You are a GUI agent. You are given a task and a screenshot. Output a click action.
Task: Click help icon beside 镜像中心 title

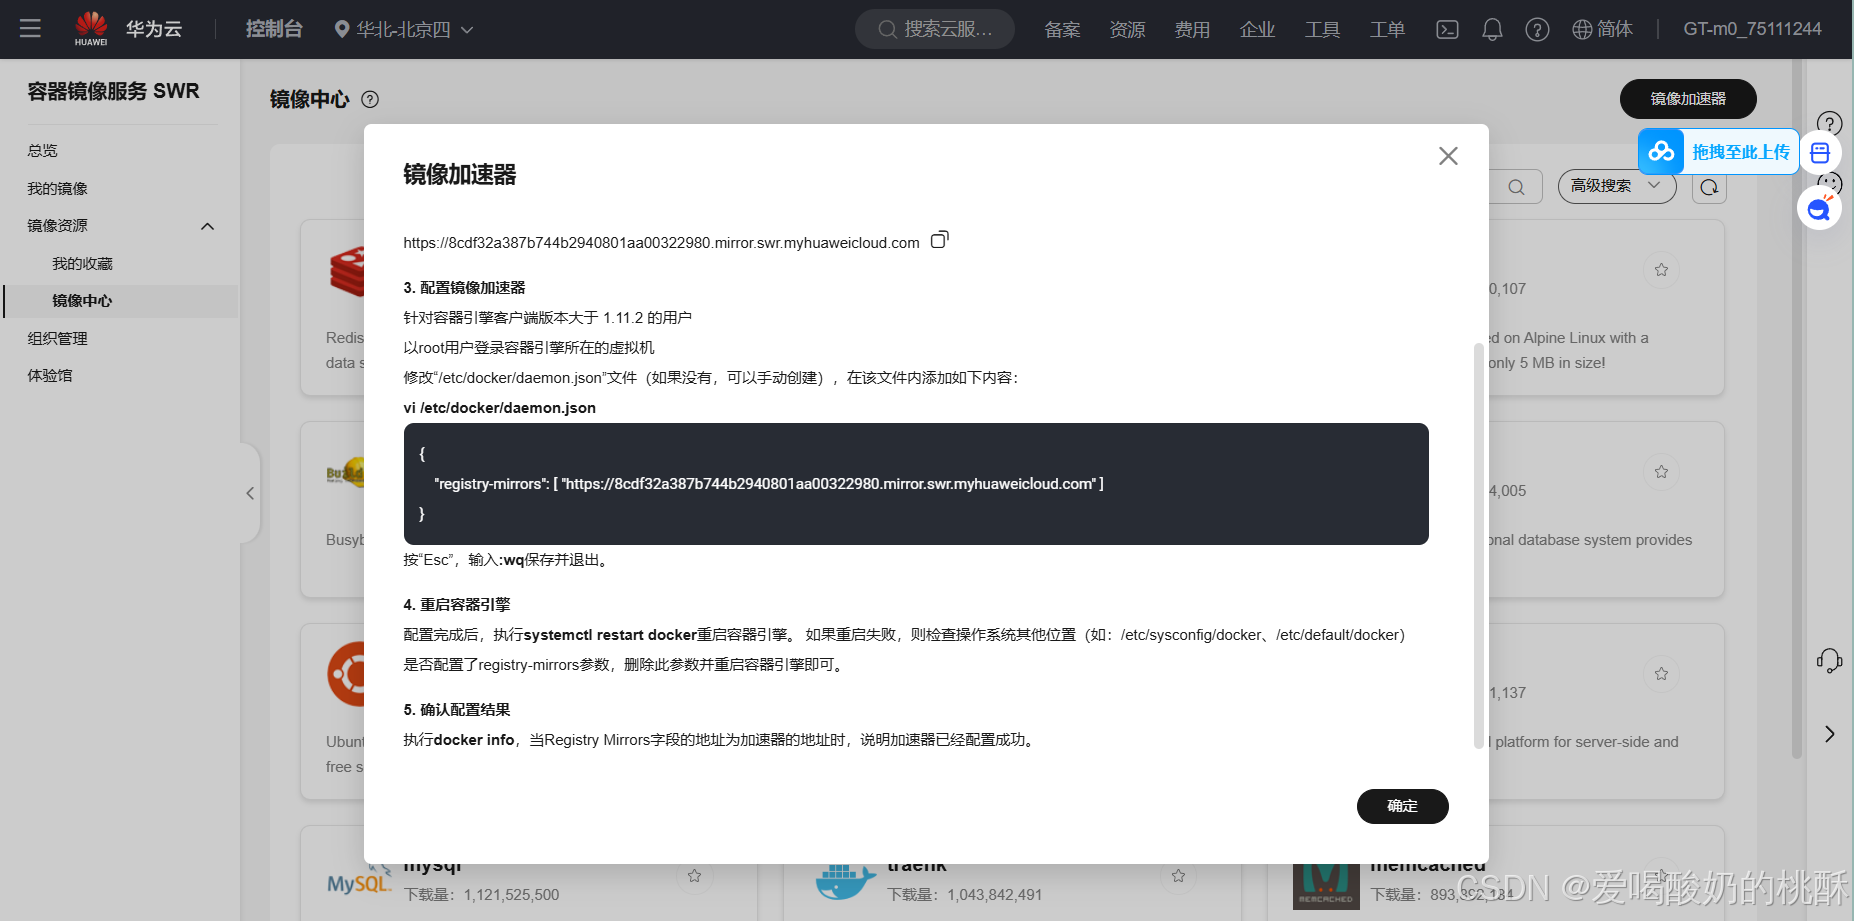coord(370,99)
